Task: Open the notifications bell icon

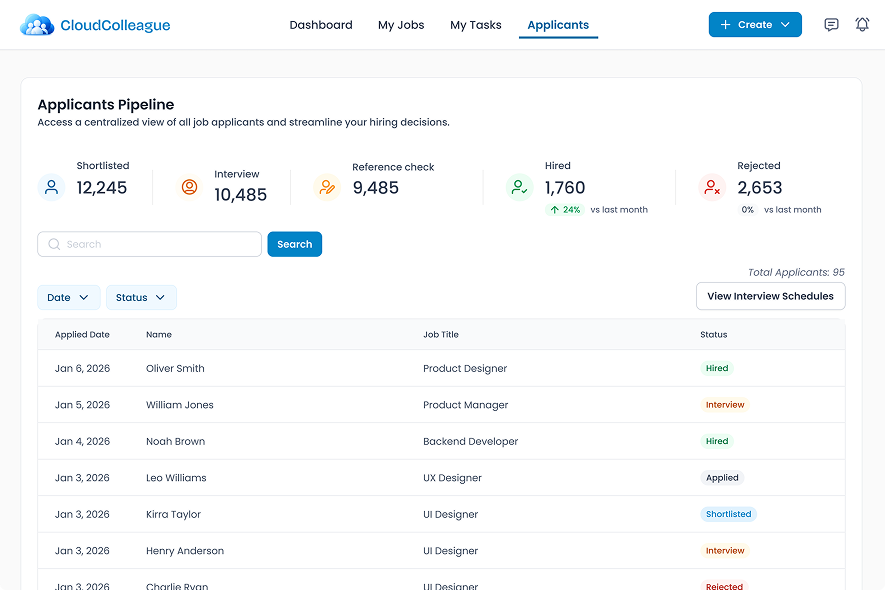Action: pos(862,25)
